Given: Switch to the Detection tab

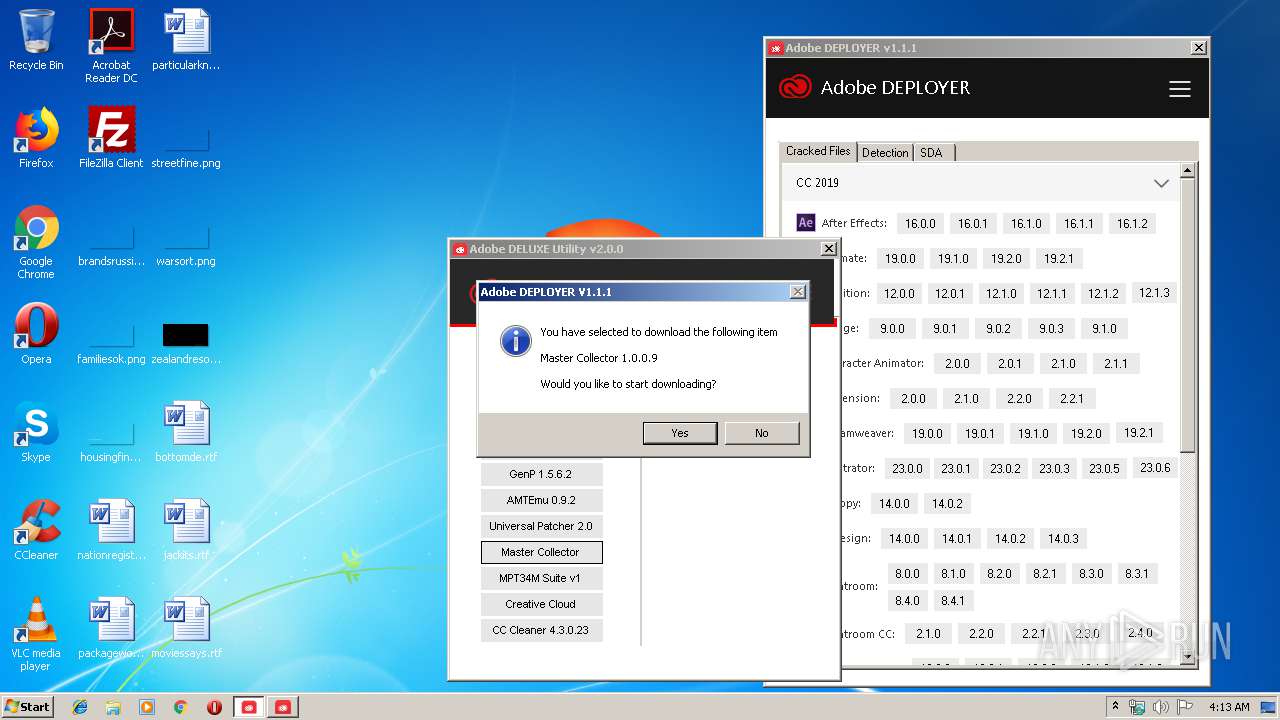Looking at the screenshot, I should [x=885, y=152].
